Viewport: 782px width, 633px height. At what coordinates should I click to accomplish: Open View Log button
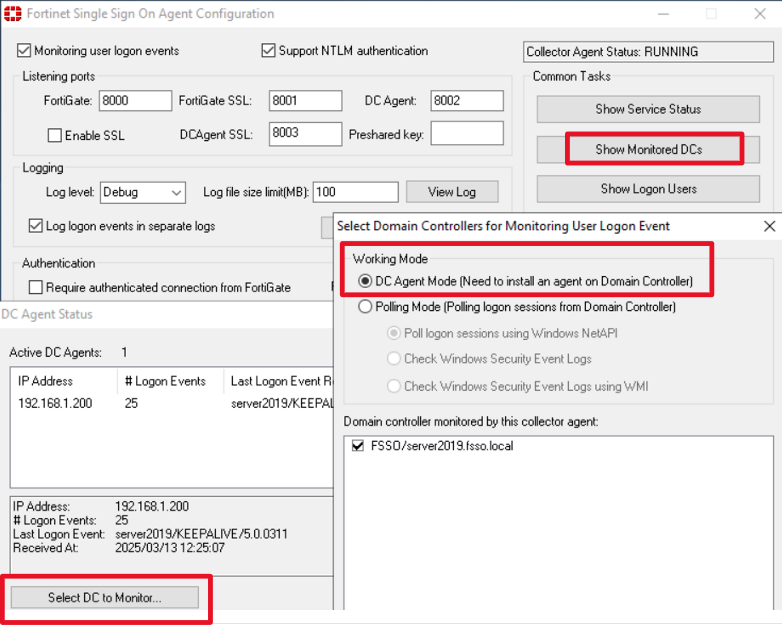452,192
